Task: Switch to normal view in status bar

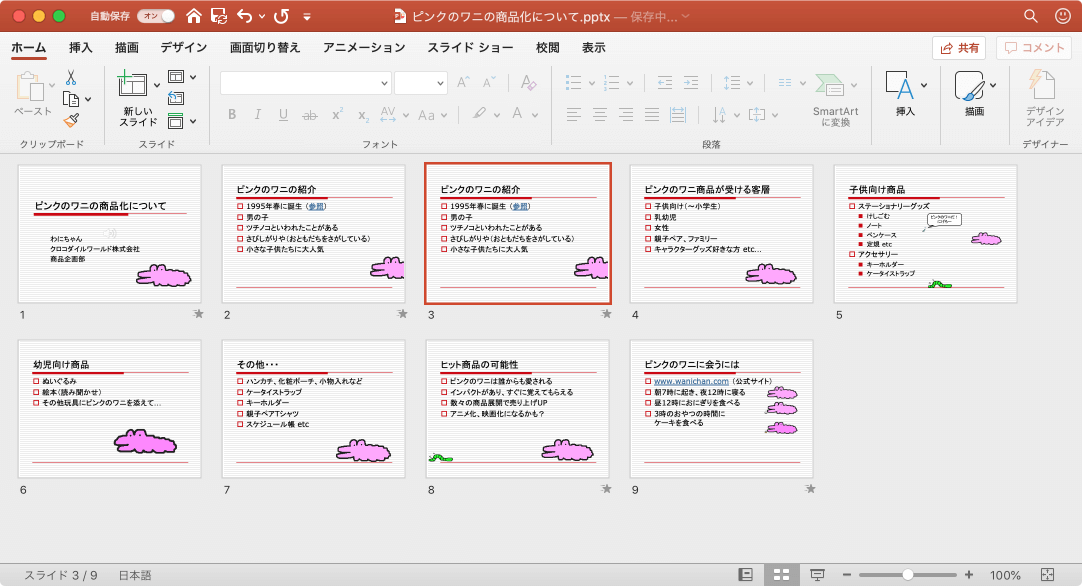Action: pos(745,575)
